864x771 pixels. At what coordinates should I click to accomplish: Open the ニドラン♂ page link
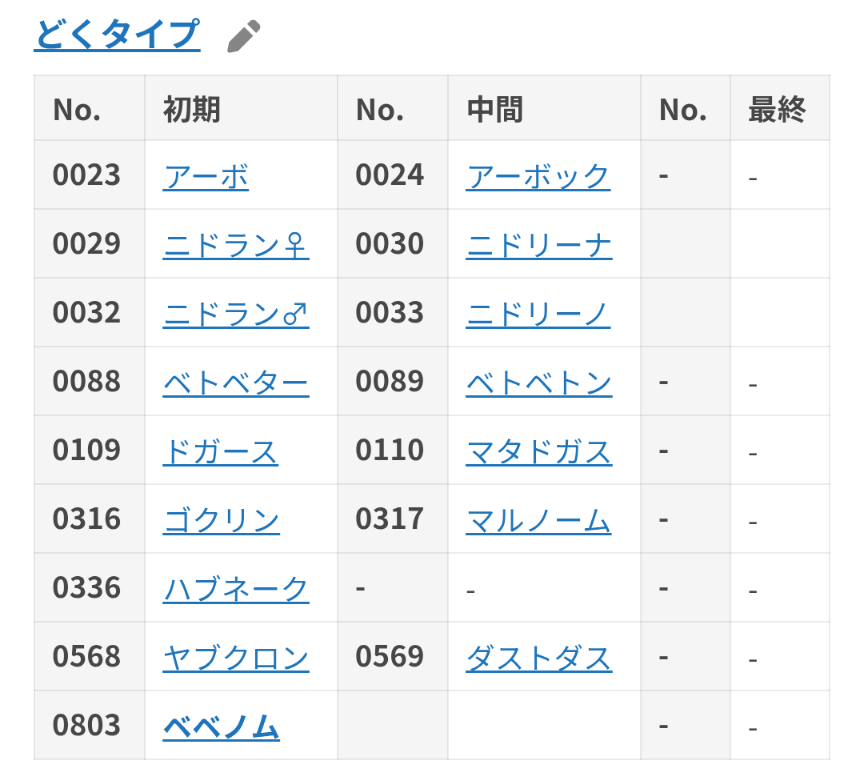235,314
